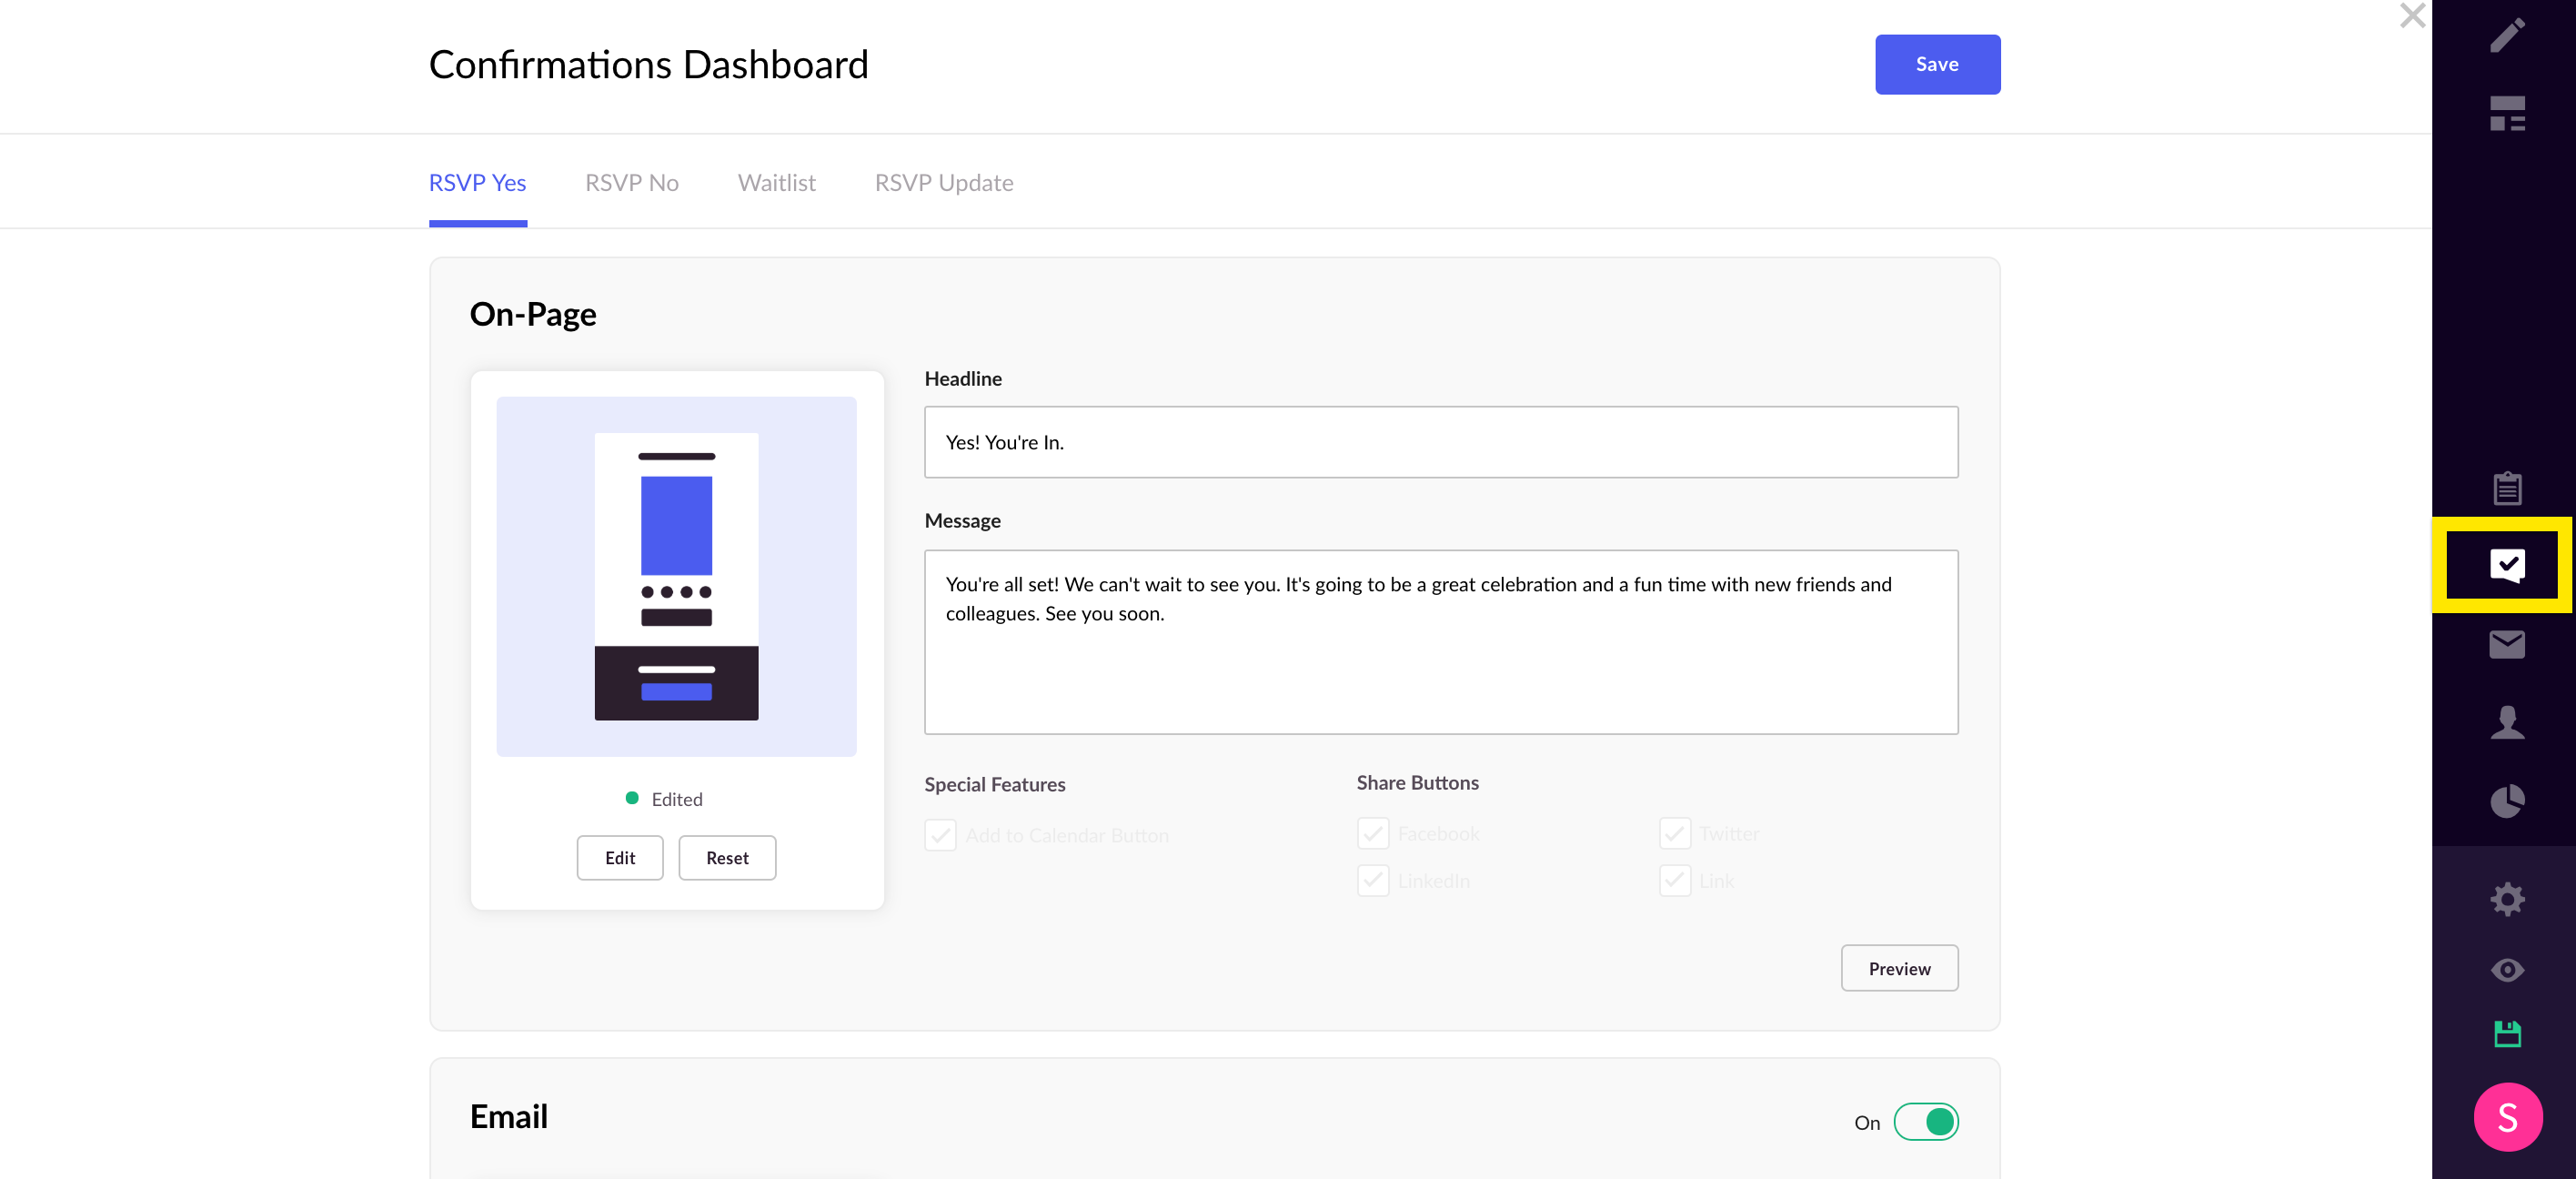
Task: Click the green floppy disk save icon
Action: [2506, 1034]
